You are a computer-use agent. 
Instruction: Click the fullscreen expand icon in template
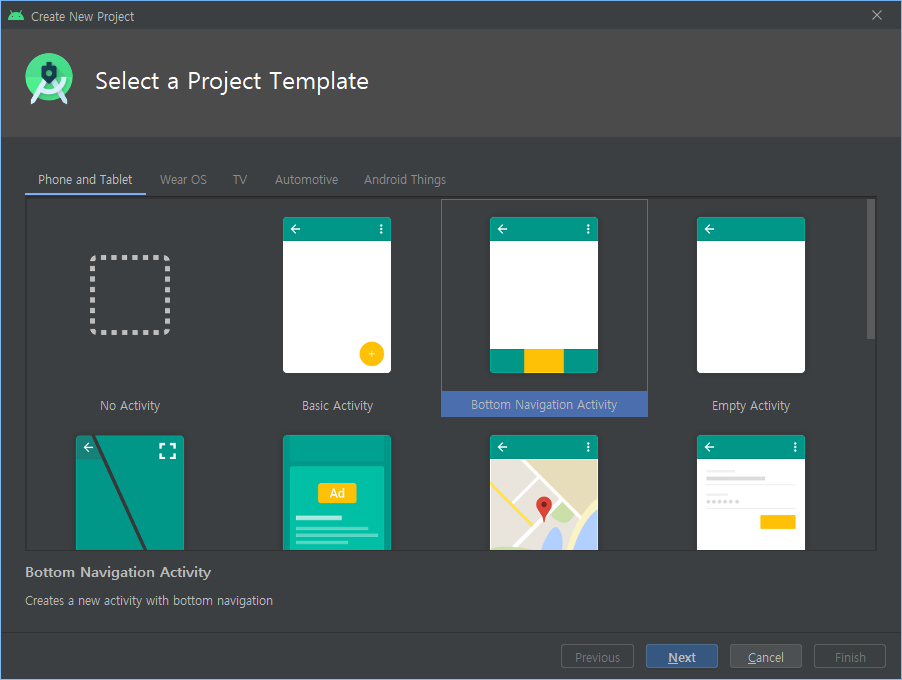point(167,450)
